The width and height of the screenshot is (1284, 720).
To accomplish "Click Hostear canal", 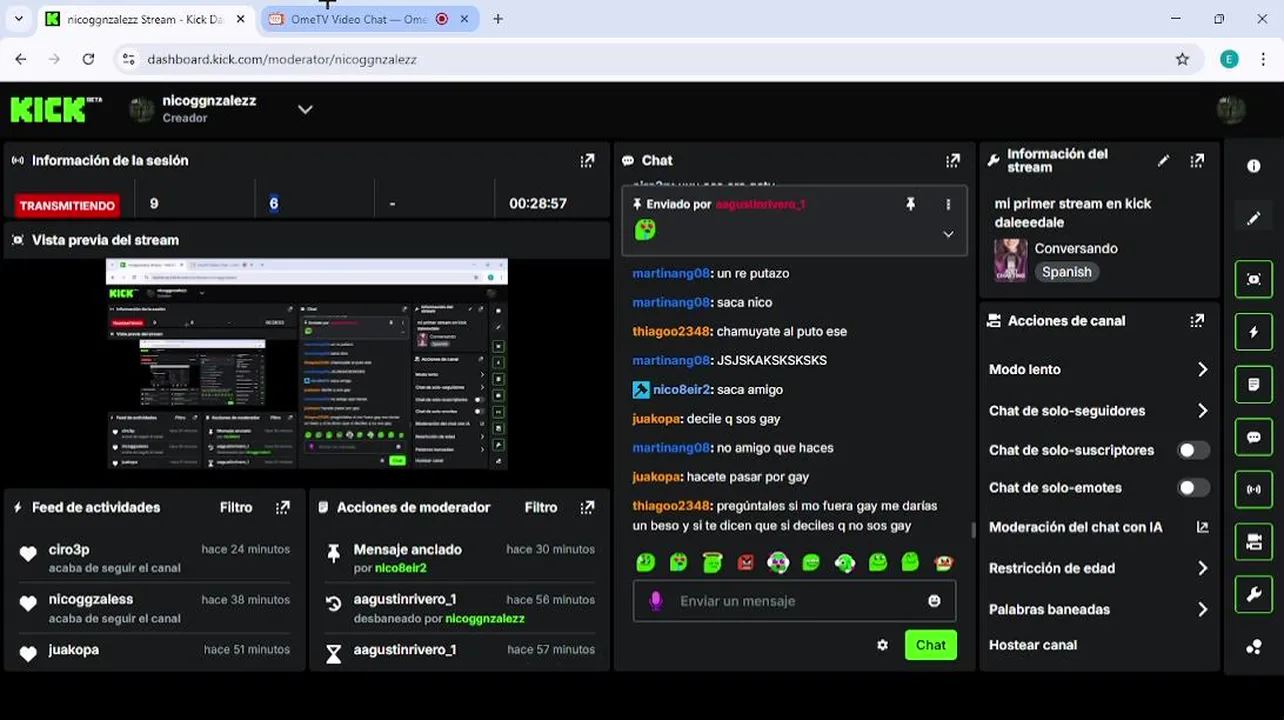I will tap(1033, 645).
